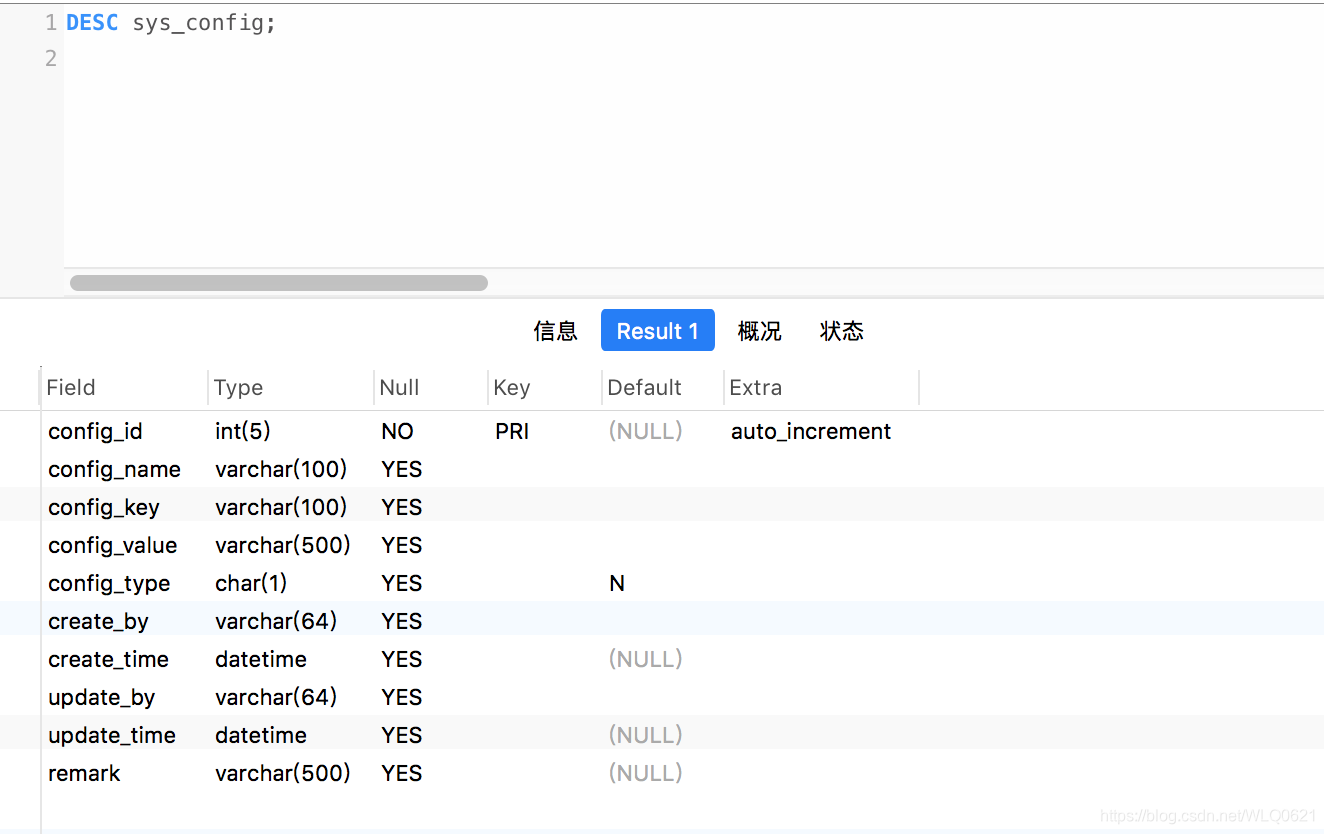Screen dimensions: 1324x834
Task: Click datetime in the update_time row
Action: coord(261,735)
